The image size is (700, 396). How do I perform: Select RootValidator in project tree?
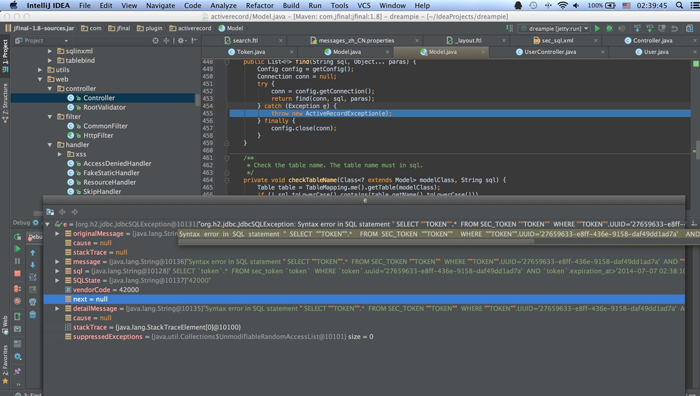point(104,107)
